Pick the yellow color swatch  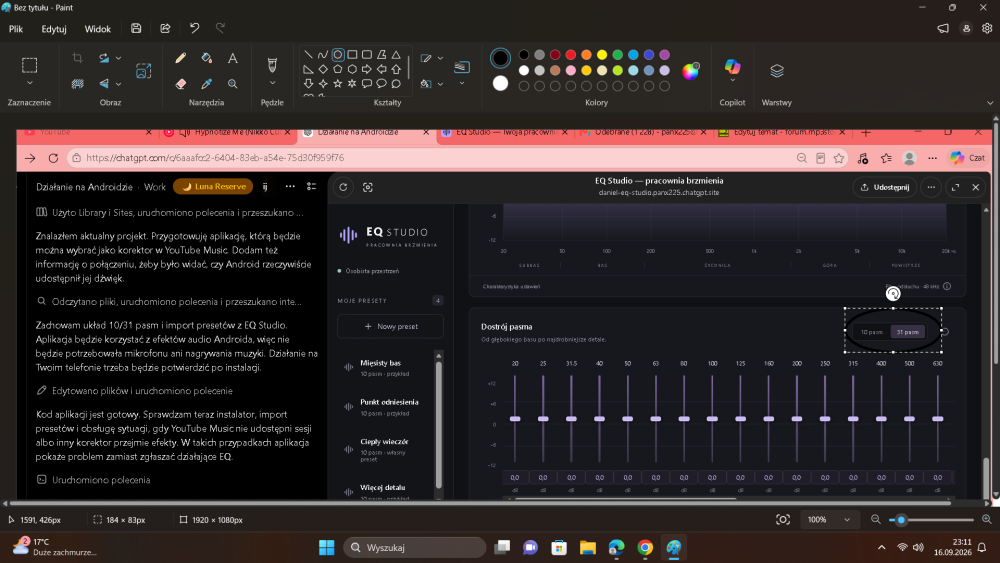602,55
